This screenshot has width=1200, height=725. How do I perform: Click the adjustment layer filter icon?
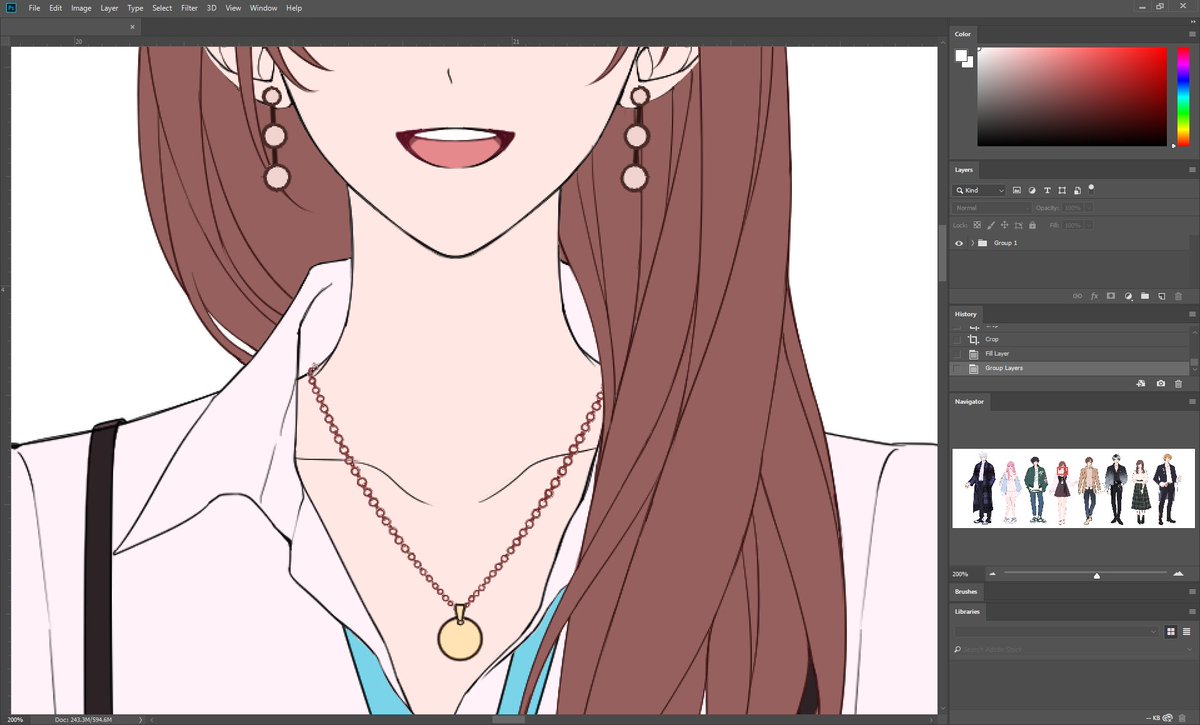(x=1032, y=190)
